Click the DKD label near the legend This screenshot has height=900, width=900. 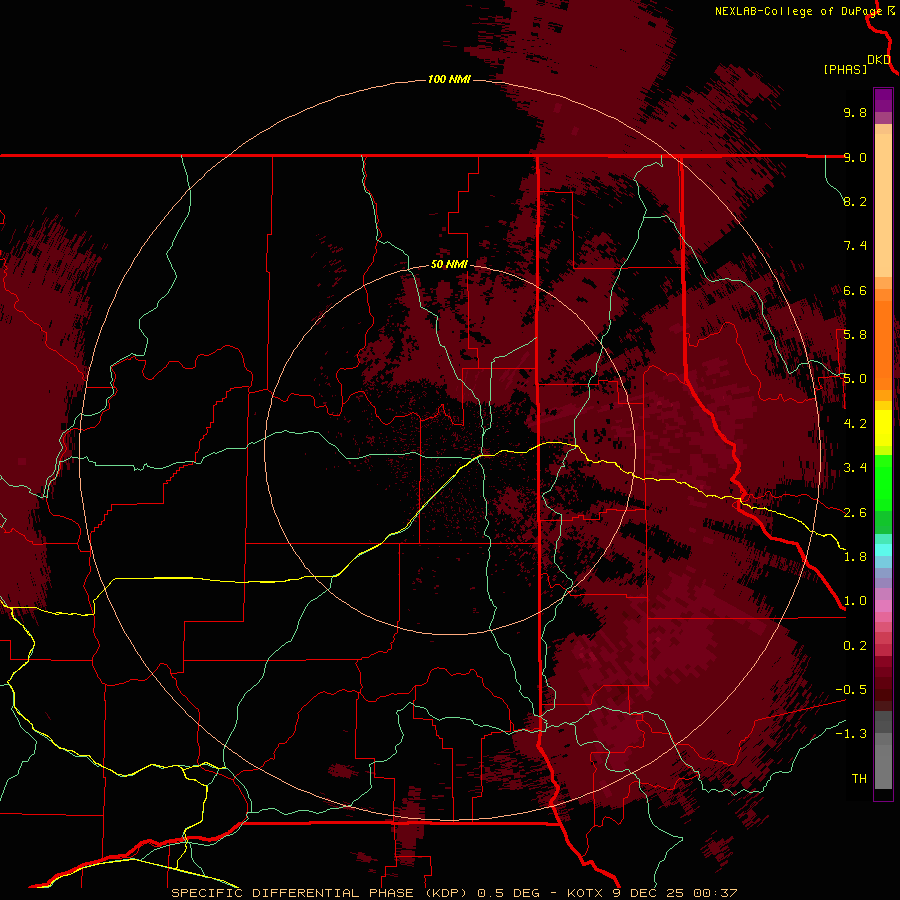pyautogui.click(x=879, y=60)
